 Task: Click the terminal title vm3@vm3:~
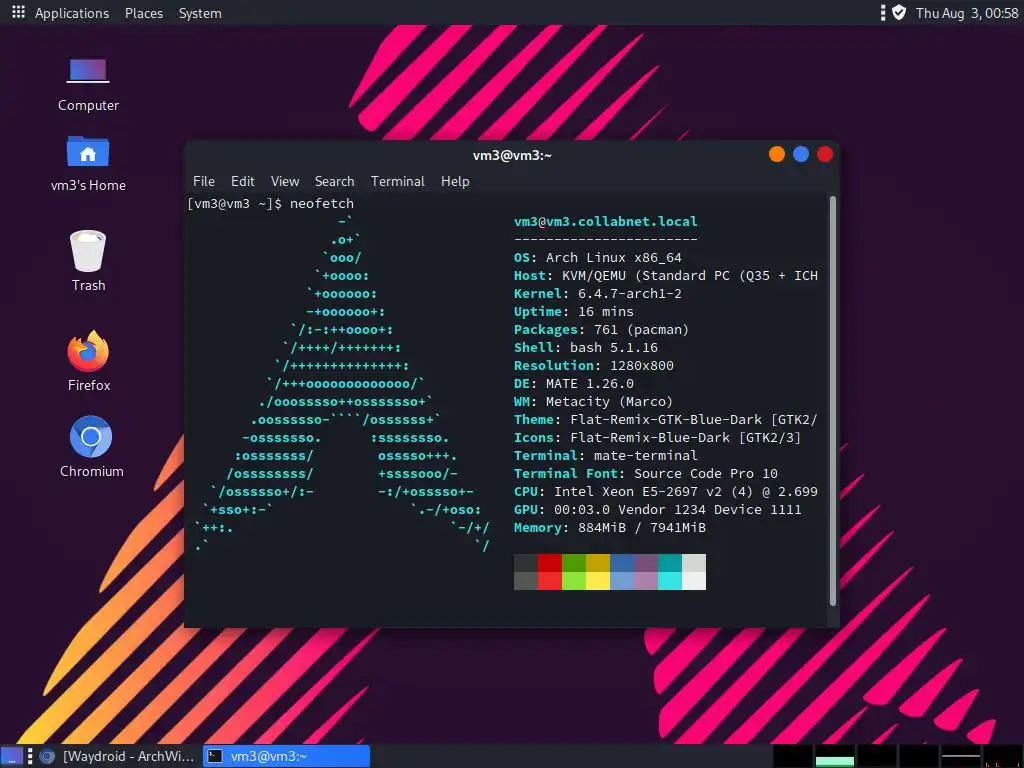click(512, 155)
